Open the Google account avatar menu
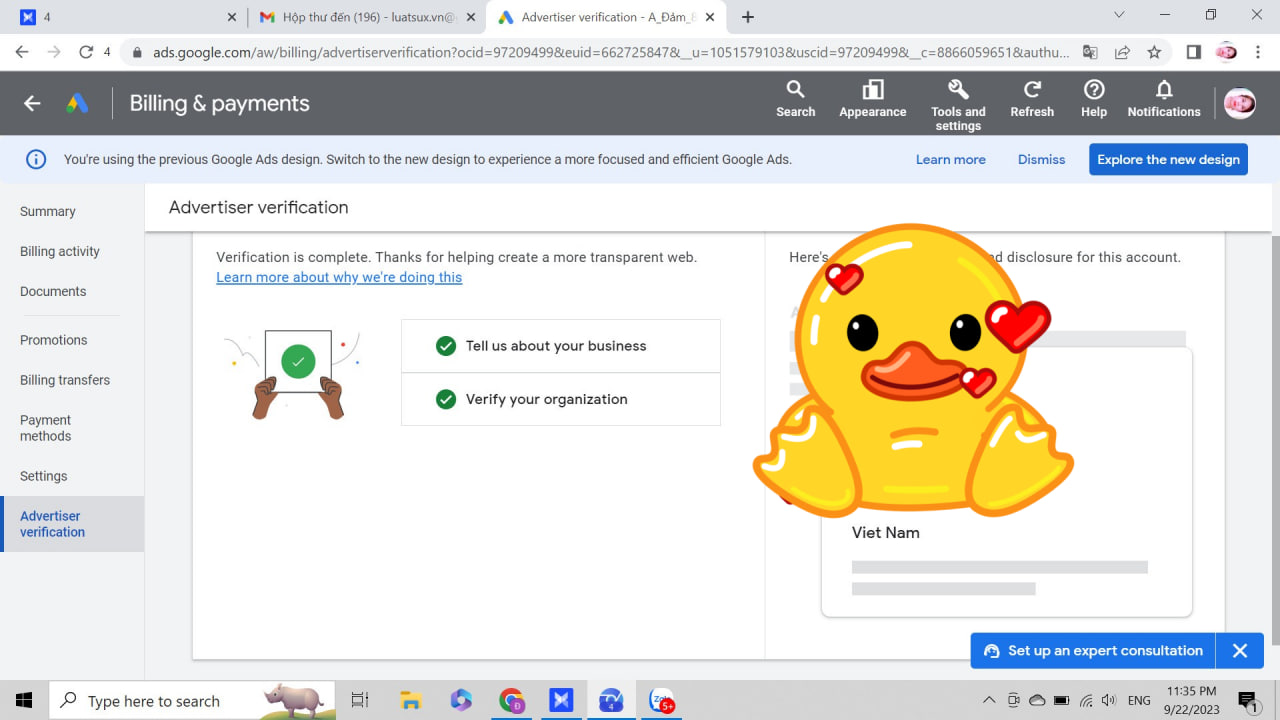This screenshot has width=1280, height=720. 1240,103
